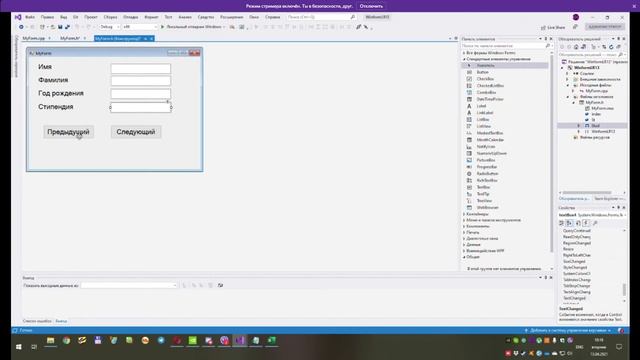Image resolution: width=640 pixels, height=360 pixels.
Task: Select the ListBox control in the Toolbox
Action: coord(504,120)
